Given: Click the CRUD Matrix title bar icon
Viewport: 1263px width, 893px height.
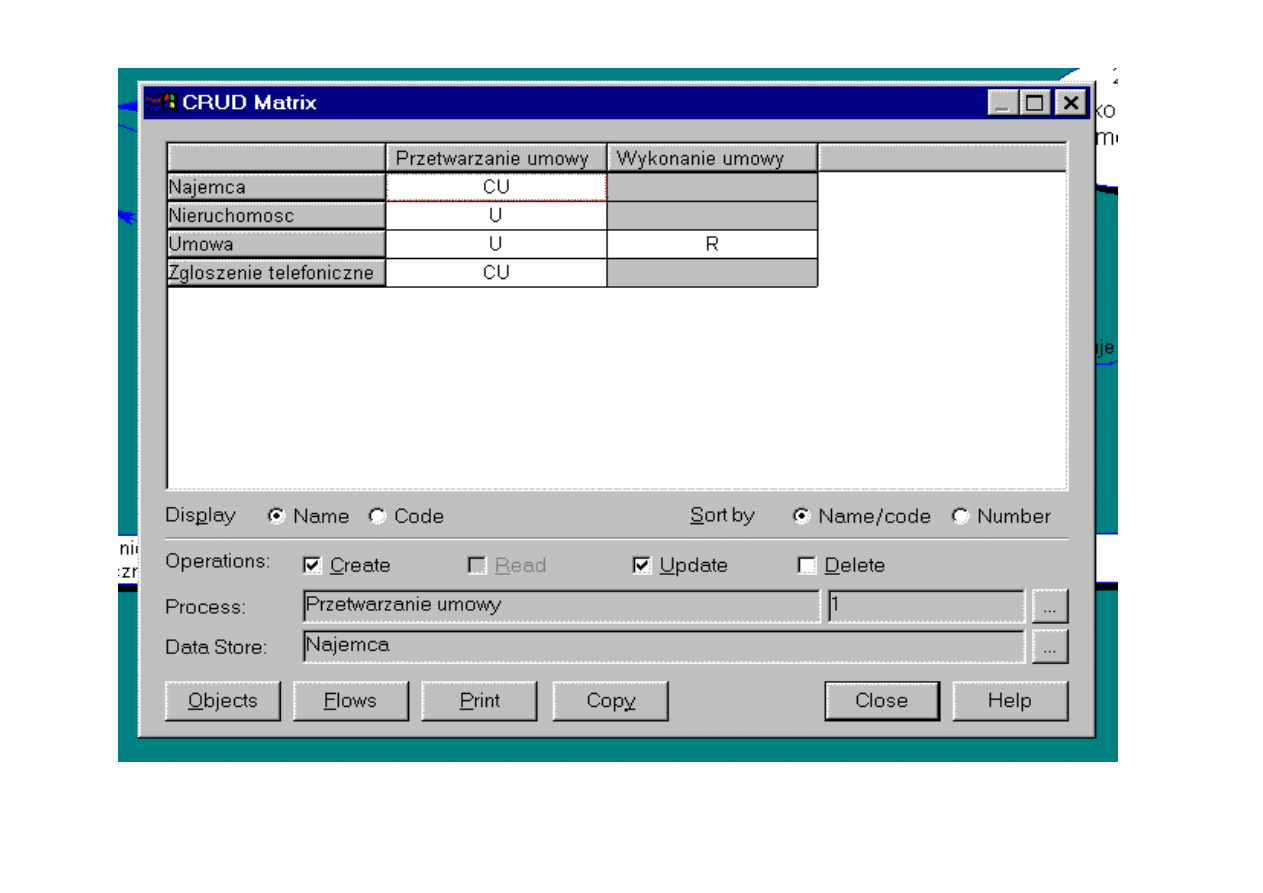Looking at the screenshot, I should click(x=160, y=102).
